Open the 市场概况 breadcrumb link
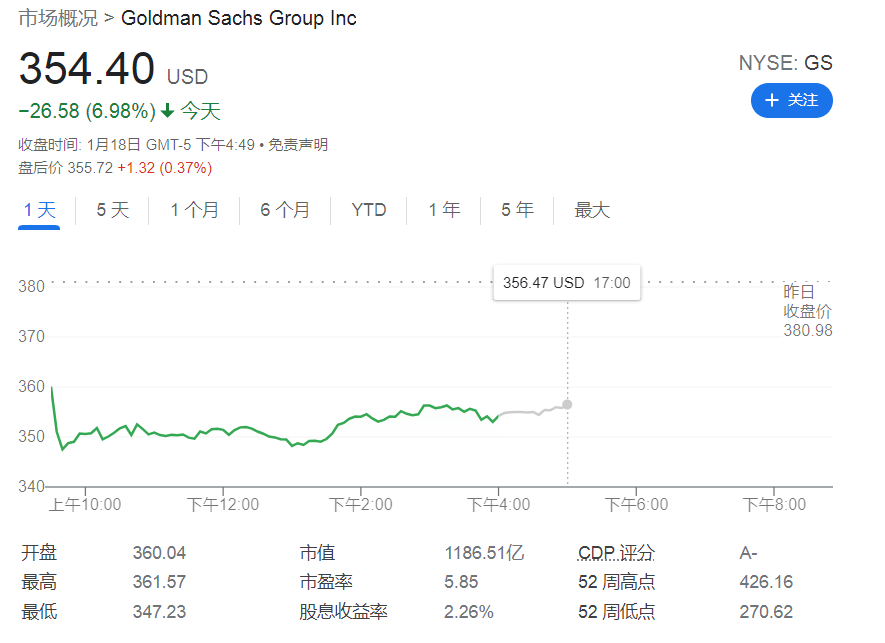The height and width of the screenshot is (643, 885). tap(58, 18)
